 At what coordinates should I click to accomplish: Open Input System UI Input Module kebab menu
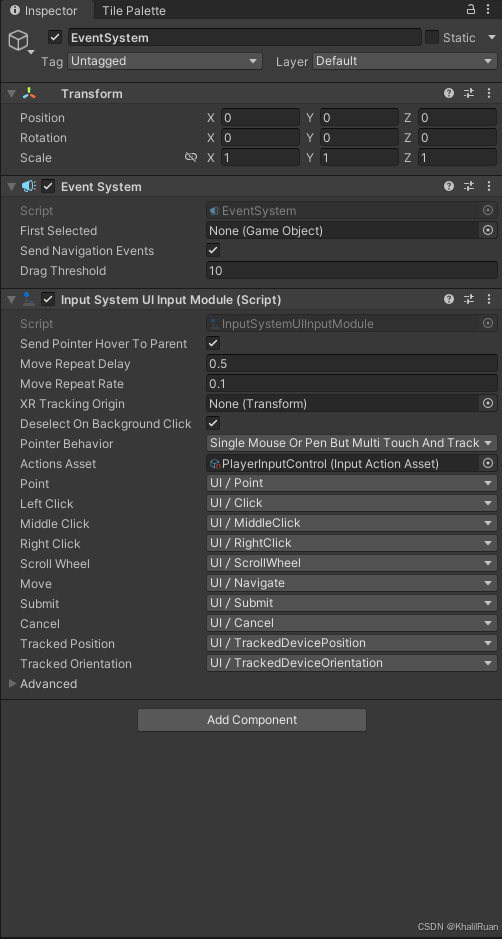click(489, 299)
